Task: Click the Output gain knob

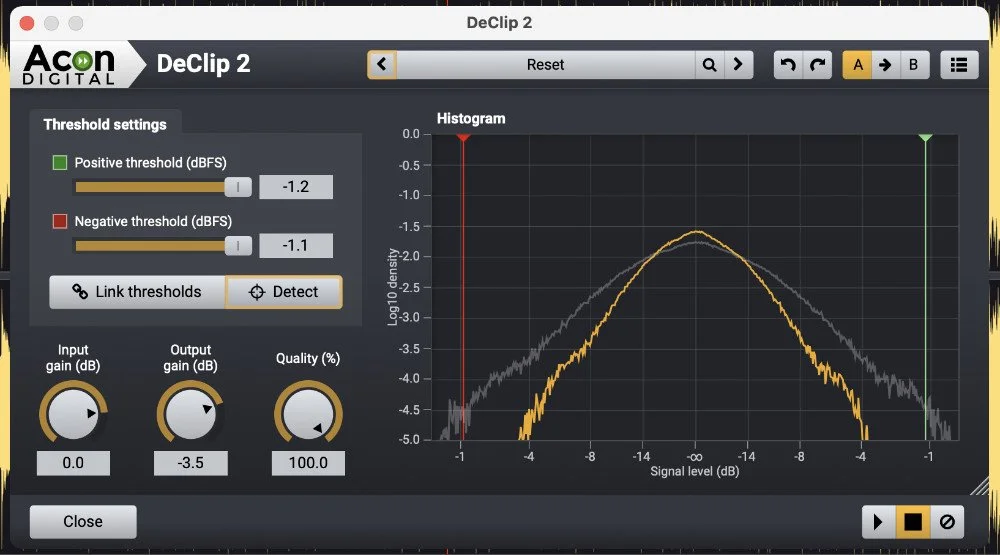Action: [191, 413]
